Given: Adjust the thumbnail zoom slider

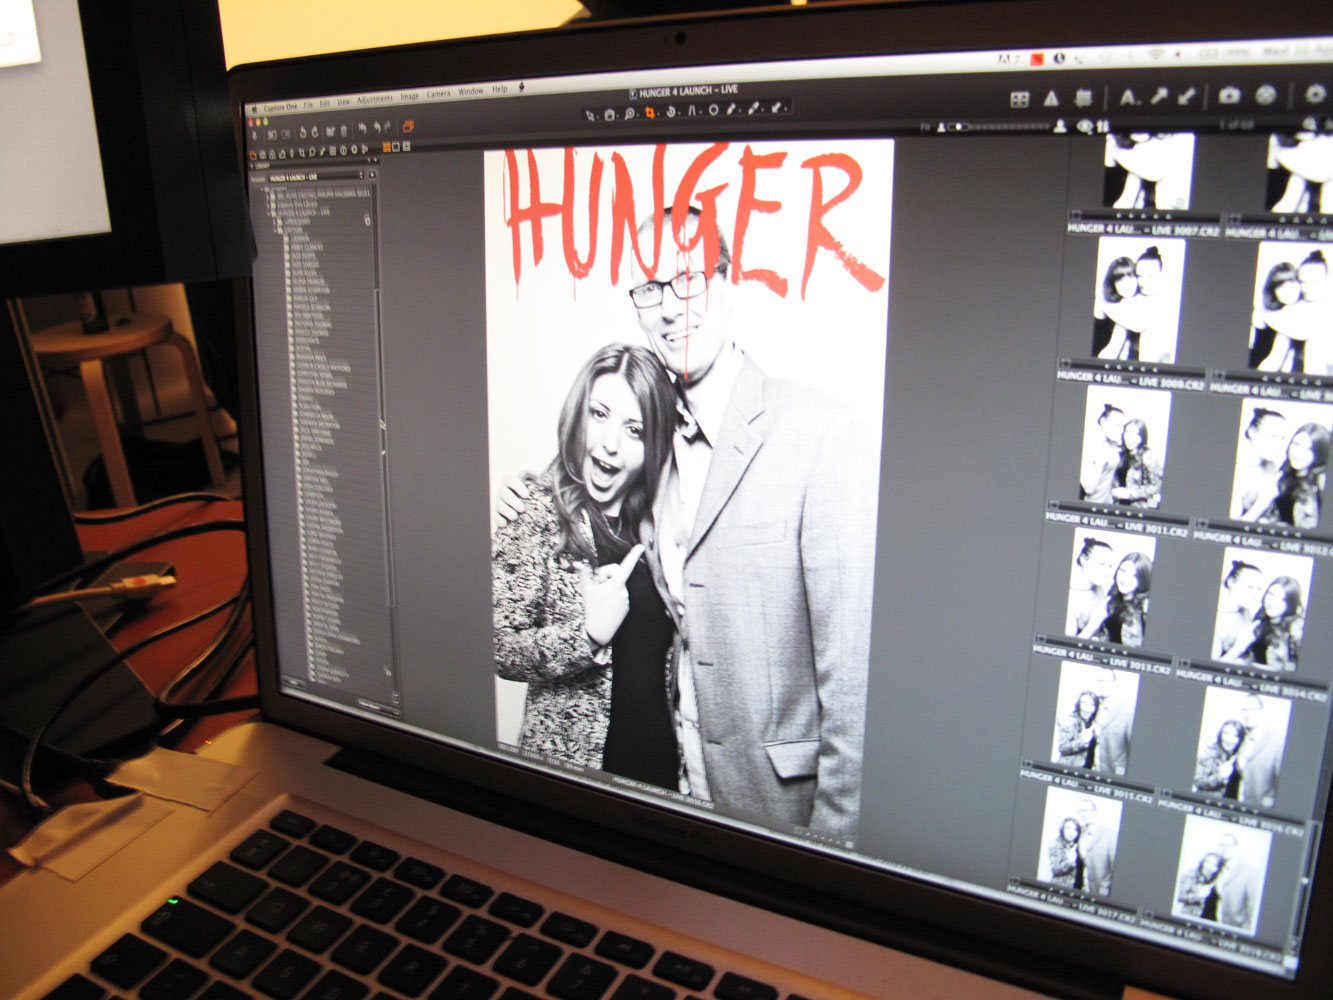Looking at the screenshot, I should pyautogui.click(x=997, y=127).
